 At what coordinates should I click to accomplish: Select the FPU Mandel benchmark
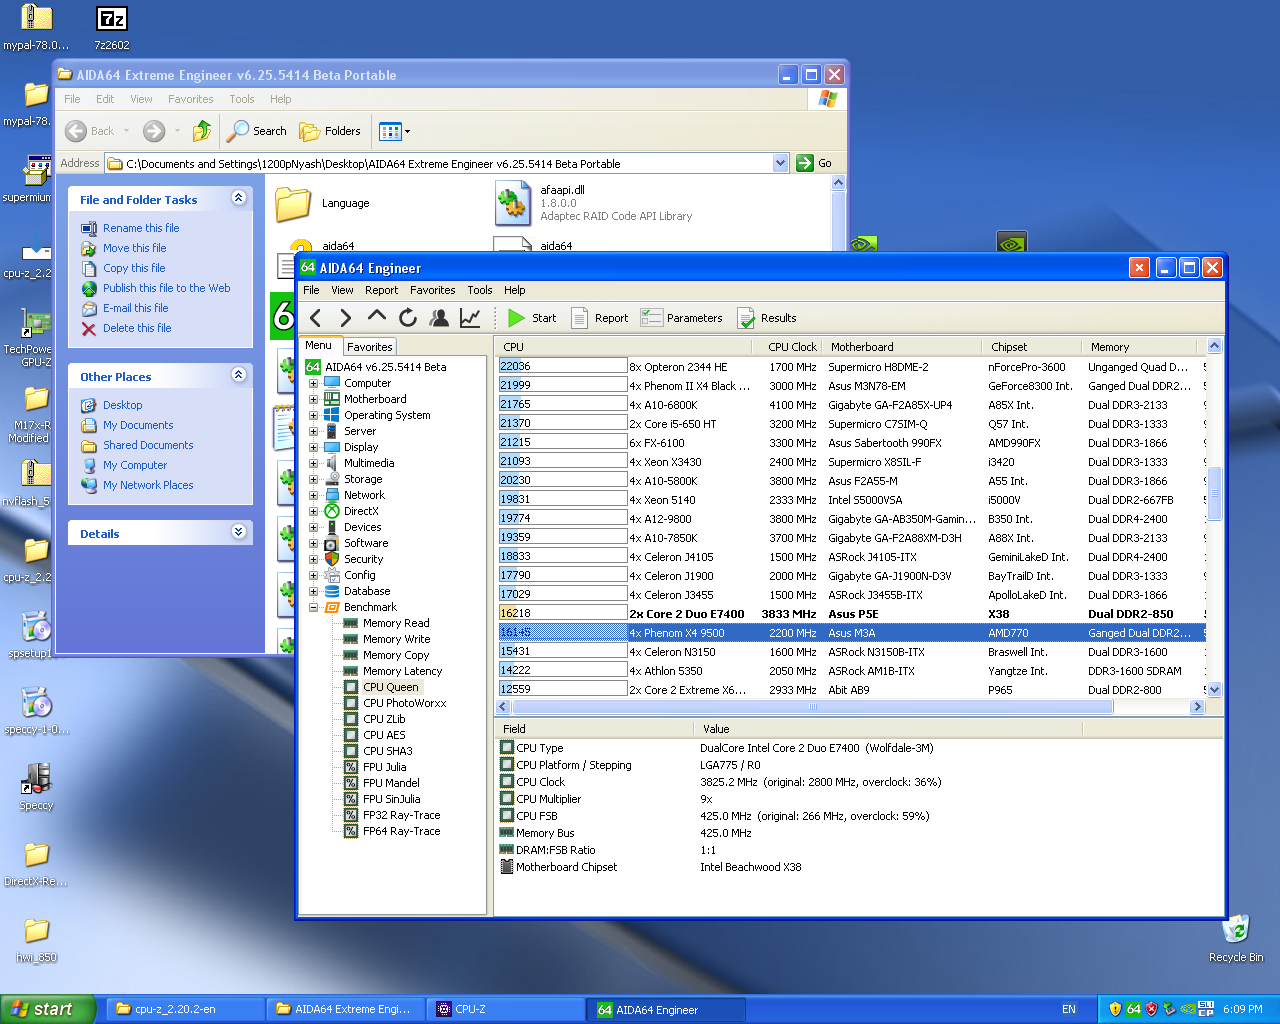point(391,783)
